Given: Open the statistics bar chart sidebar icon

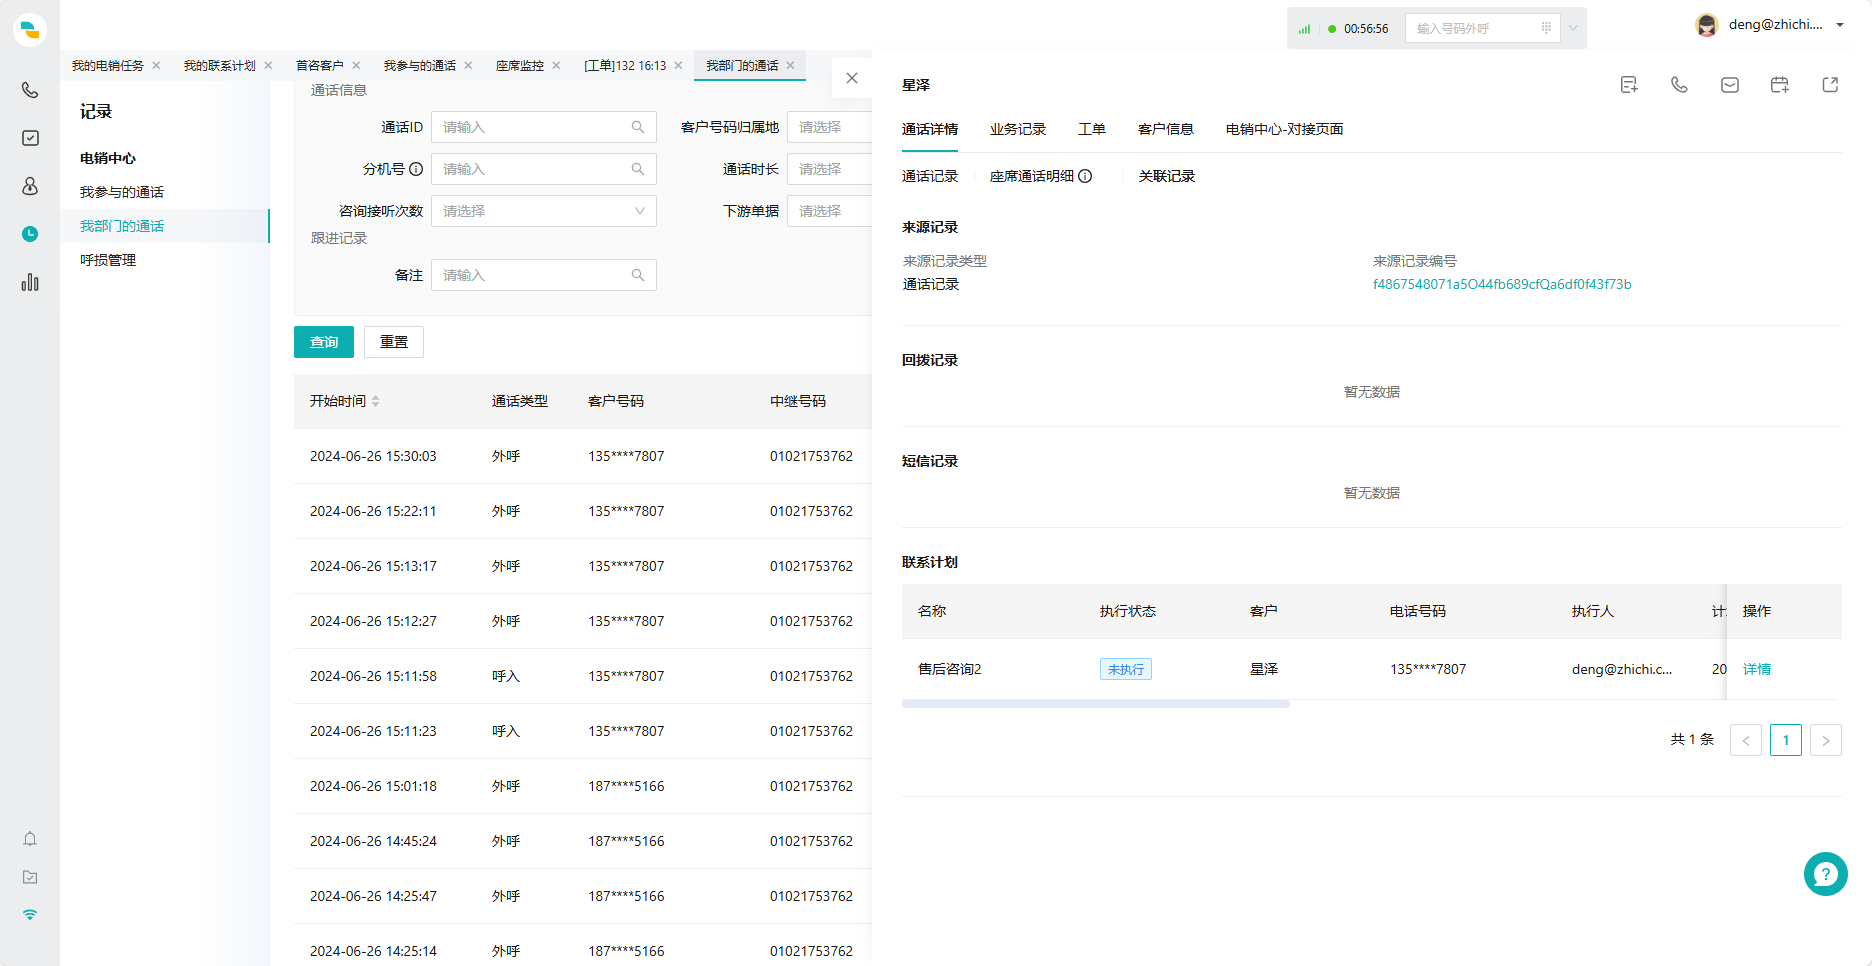Looking at the screenshot, I should pos(30,282).
